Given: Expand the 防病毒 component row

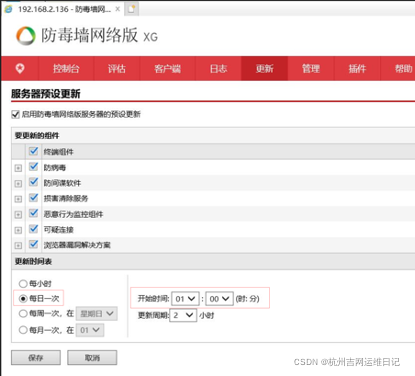Looking at the screenshot, I should click(18, 168).
